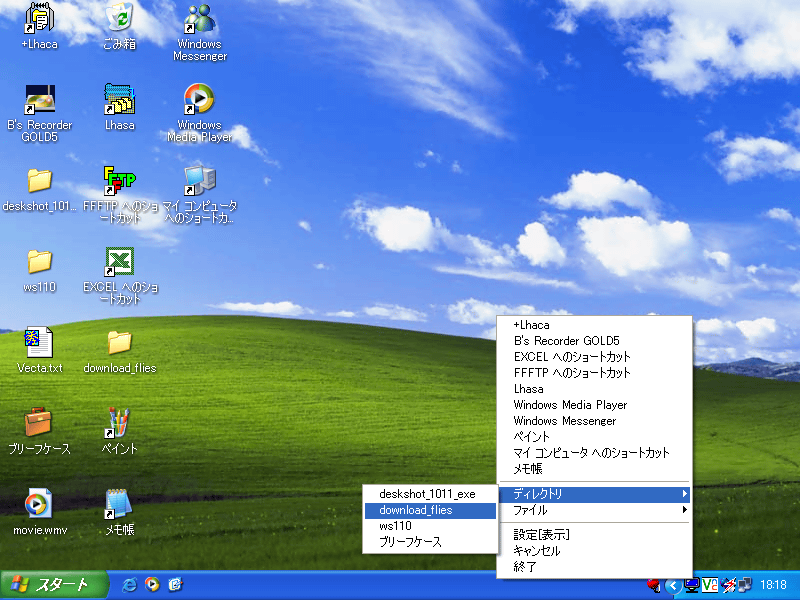Choose EXCEL へのショートカット in popup menu

click(x=594, y=356)
